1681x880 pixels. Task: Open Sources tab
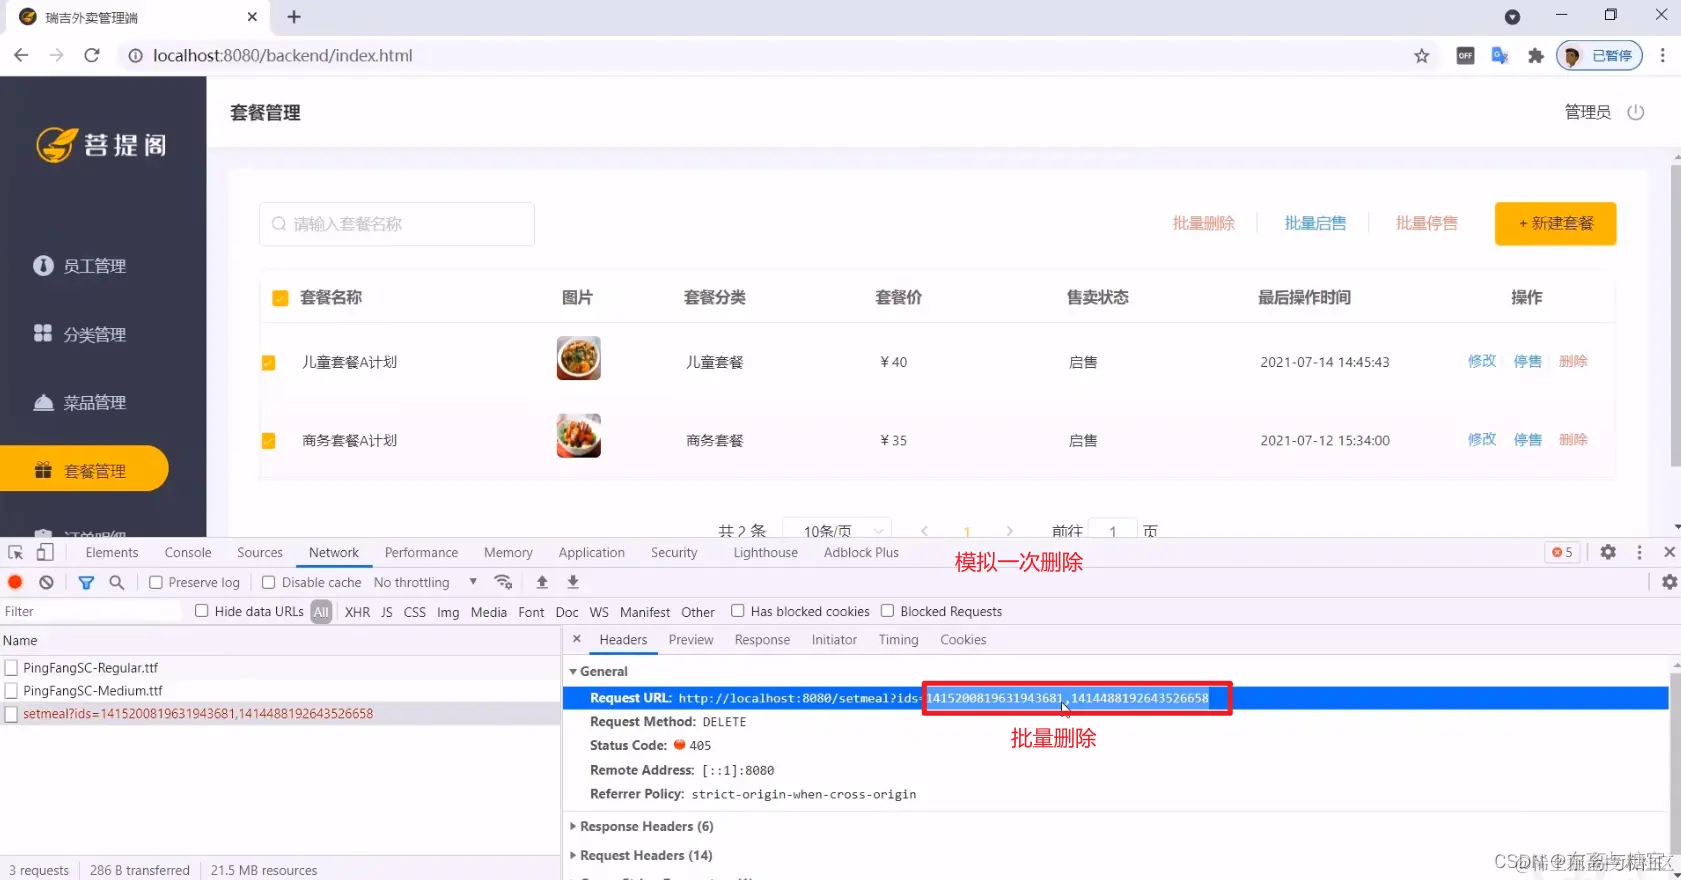(x=260, y=552)
